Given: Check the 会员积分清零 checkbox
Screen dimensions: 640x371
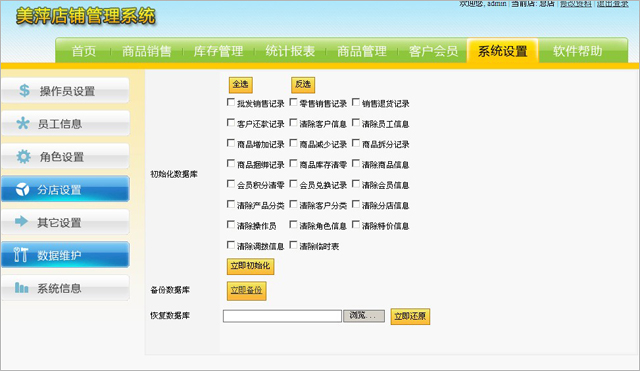Looking at the screenshot, I should click(x=231, y=184).
